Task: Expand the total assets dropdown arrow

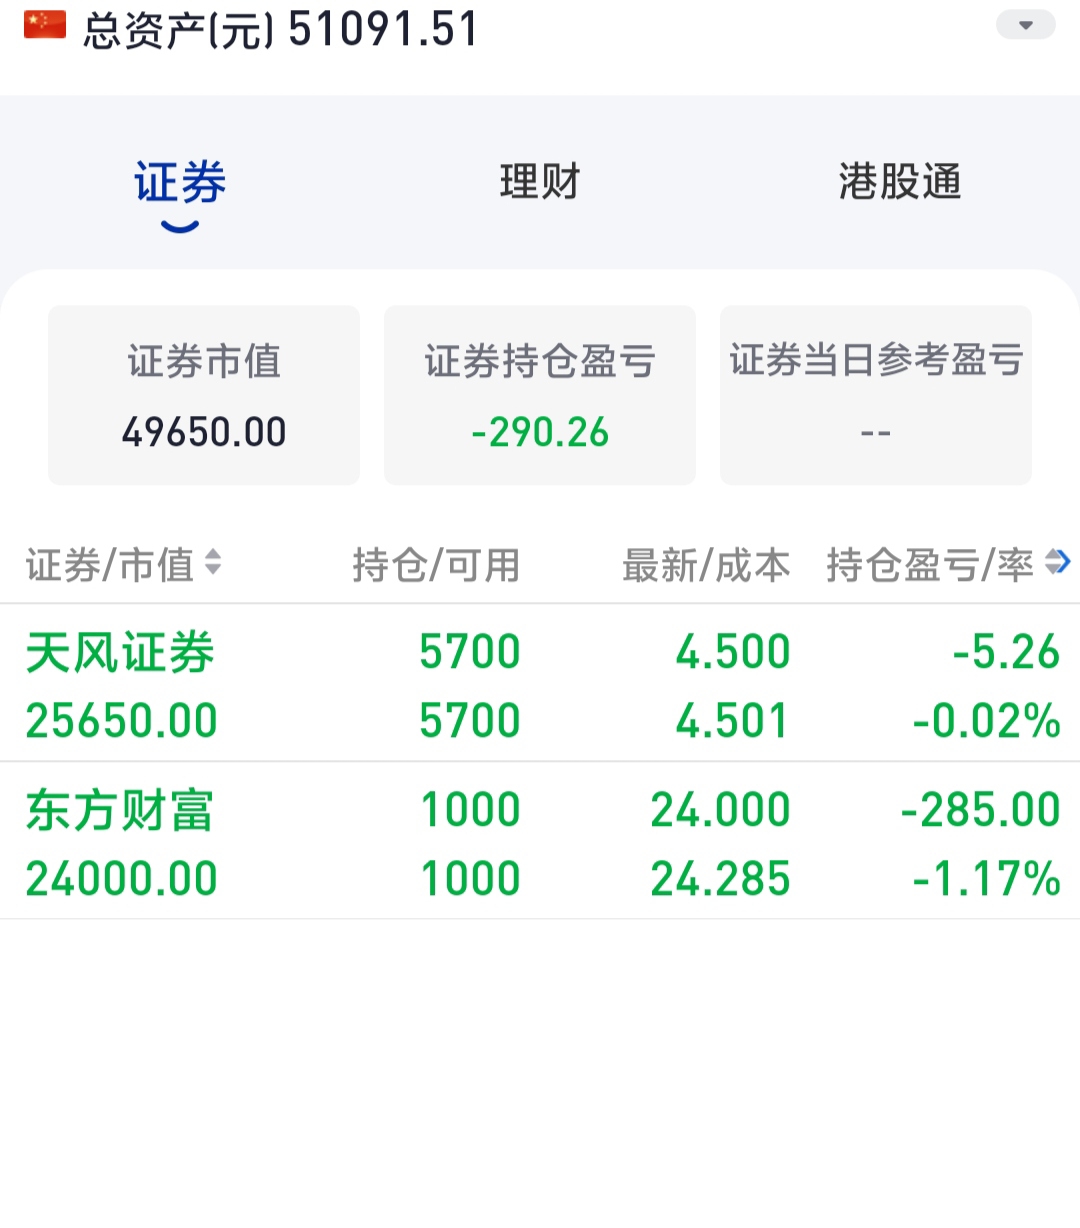Action: point(1026,25)
